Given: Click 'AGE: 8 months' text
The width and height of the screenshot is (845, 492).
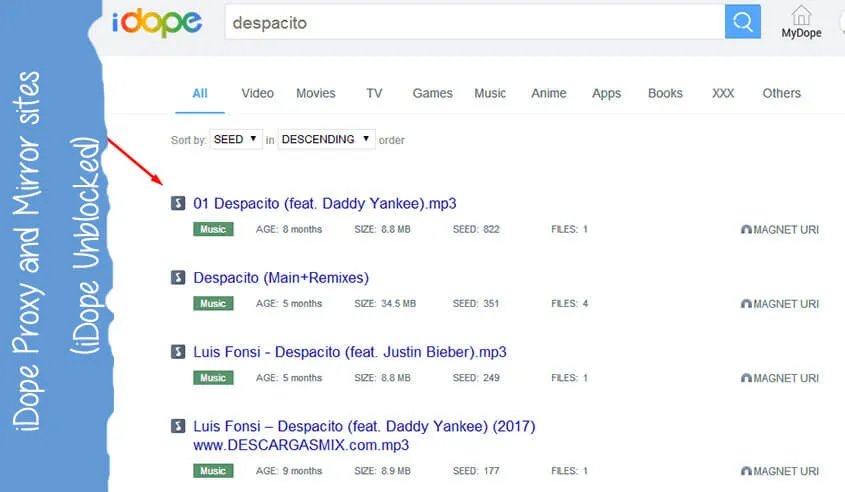Looking at the screenshot, I should (289, 229).
